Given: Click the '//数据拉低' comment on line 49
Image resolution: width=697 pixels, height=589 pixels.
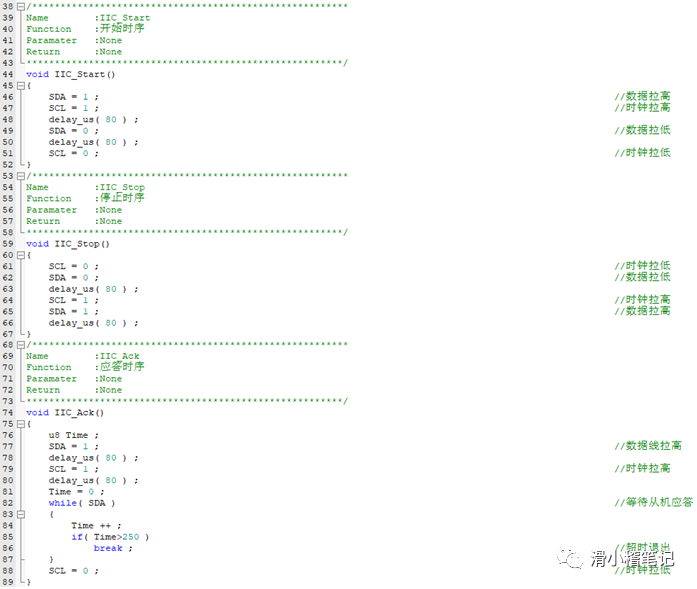Looking at the screenshot, I should [x=642, y=130].
